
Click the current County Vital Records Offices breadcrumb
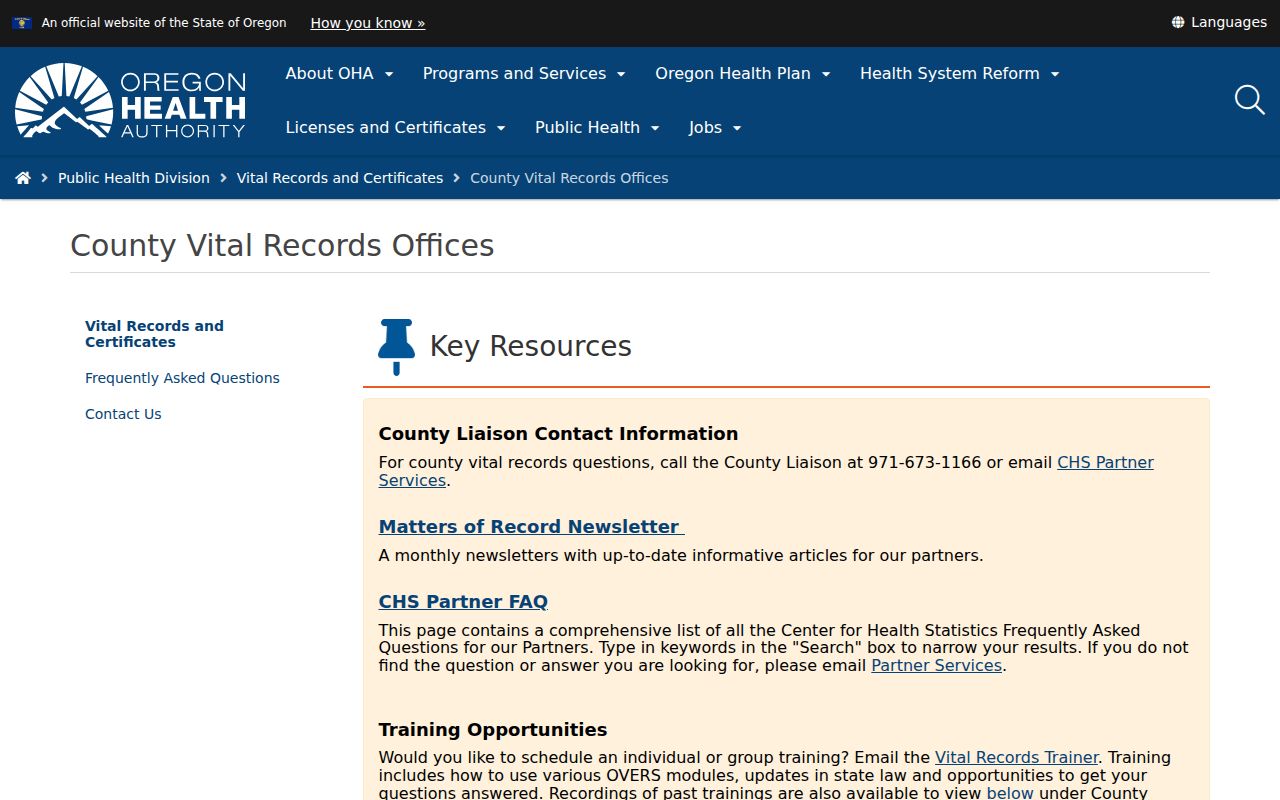click(569, 178)
